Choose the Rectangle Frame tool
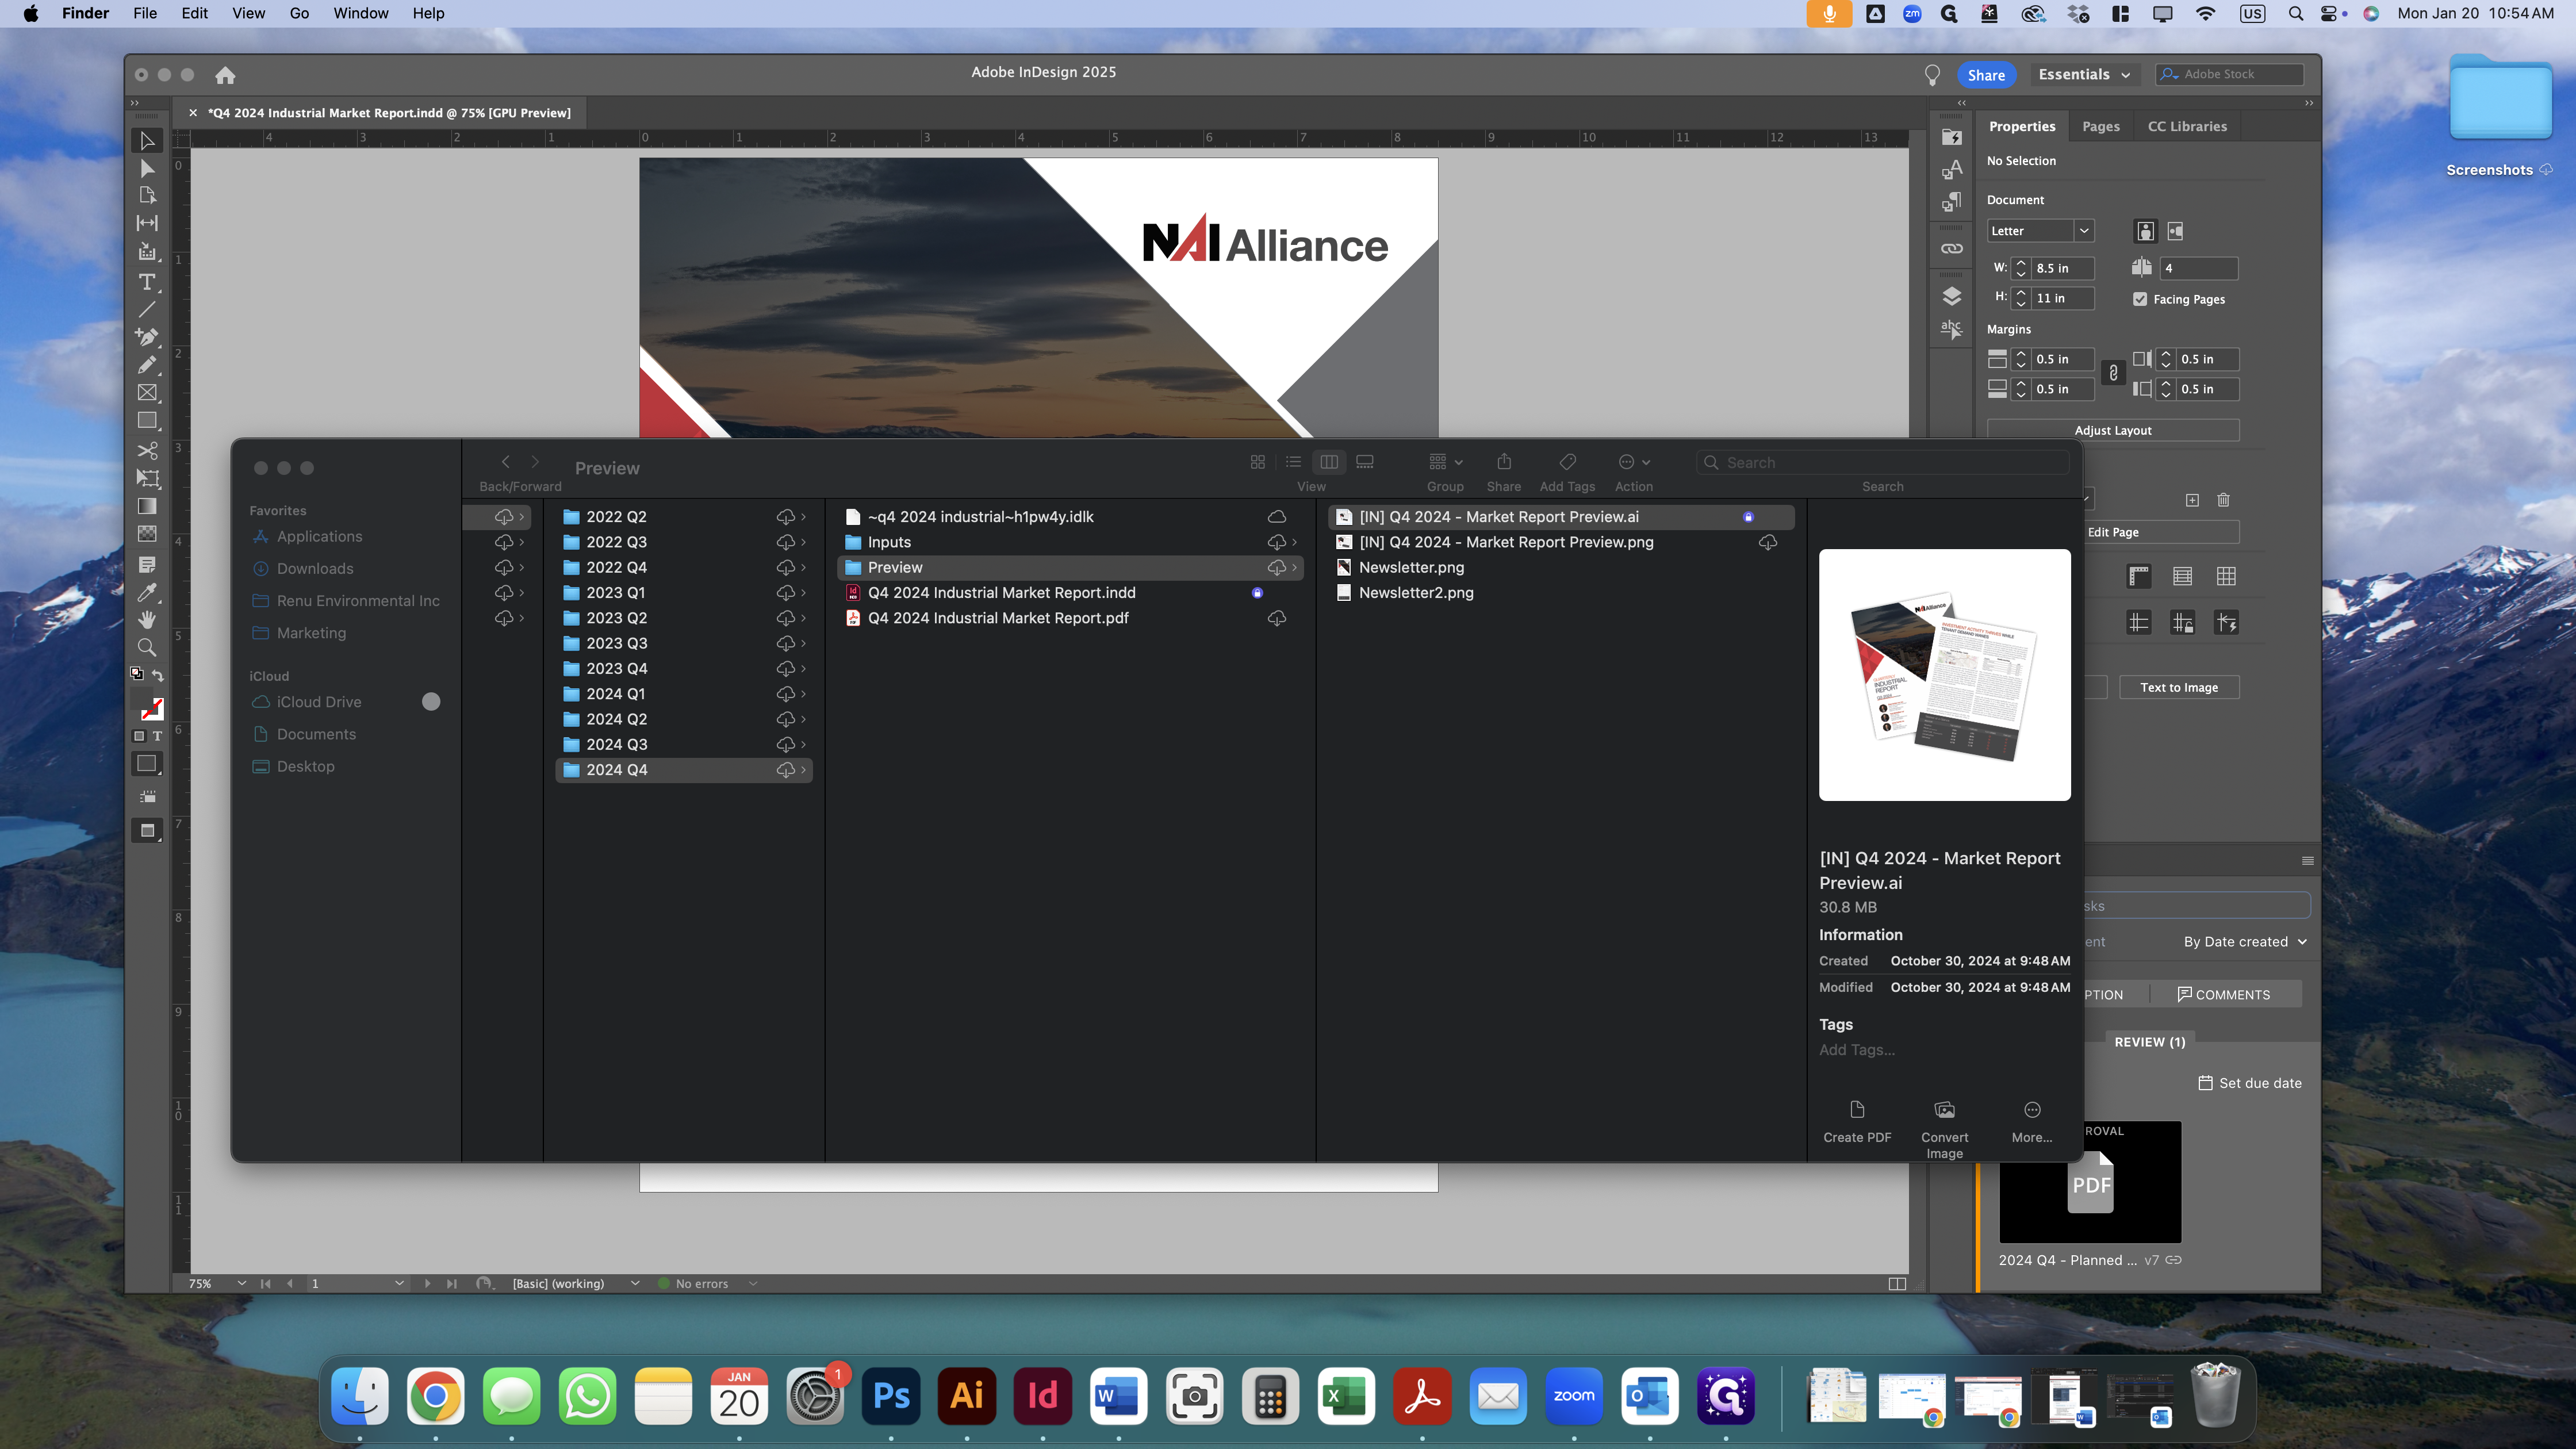The image size is (2576, 1449). 147,393
